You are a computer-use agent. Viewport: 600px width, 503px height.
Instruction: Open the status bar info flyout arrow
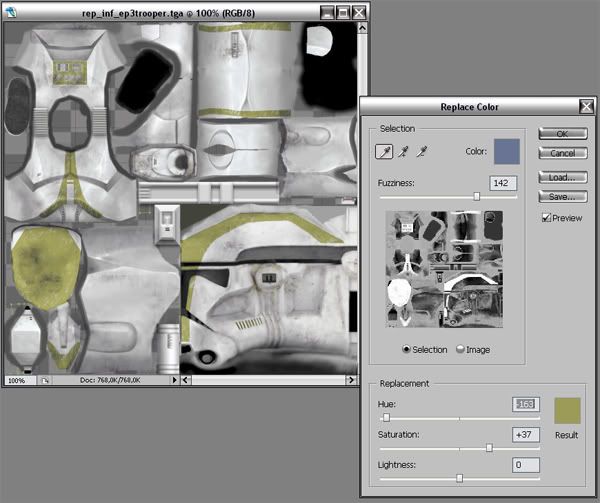[174, 380]
